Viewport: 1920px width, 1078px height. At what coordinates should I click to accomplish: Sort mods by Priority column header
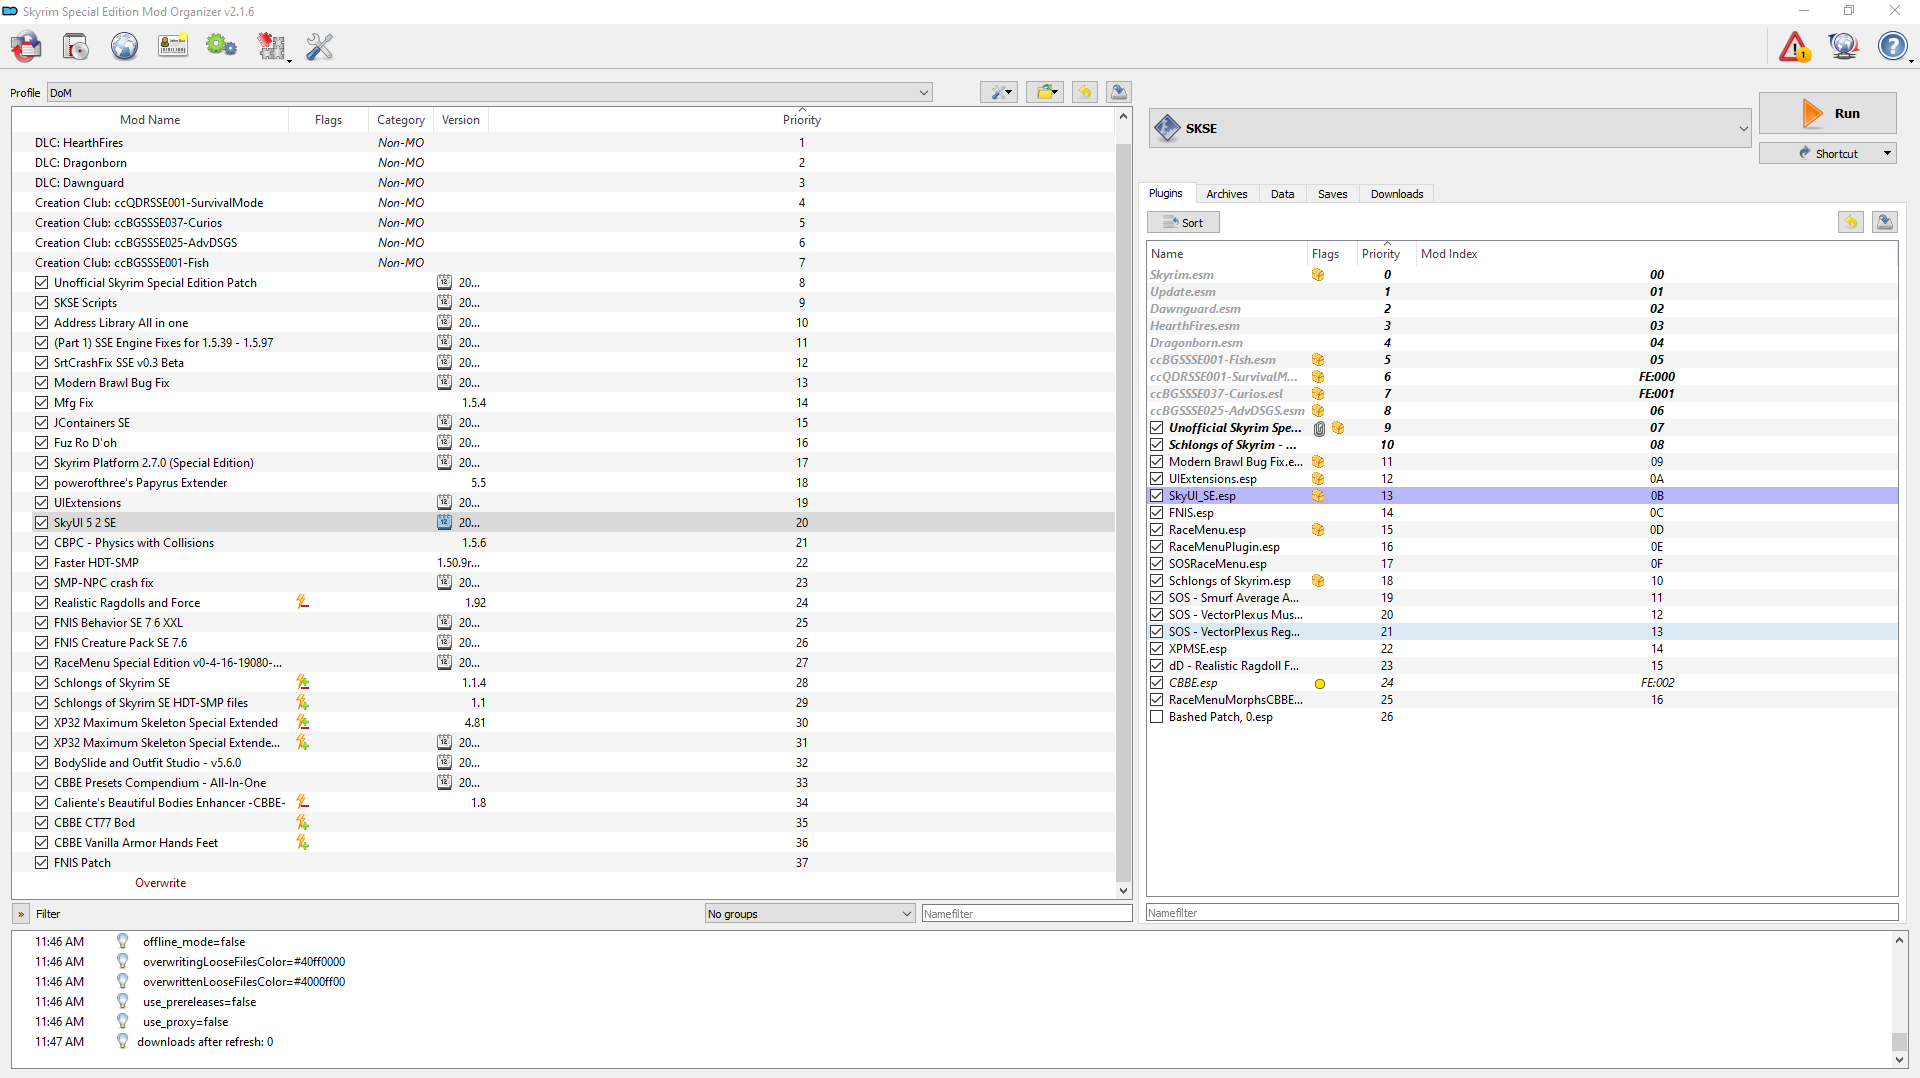pos(801,120)
